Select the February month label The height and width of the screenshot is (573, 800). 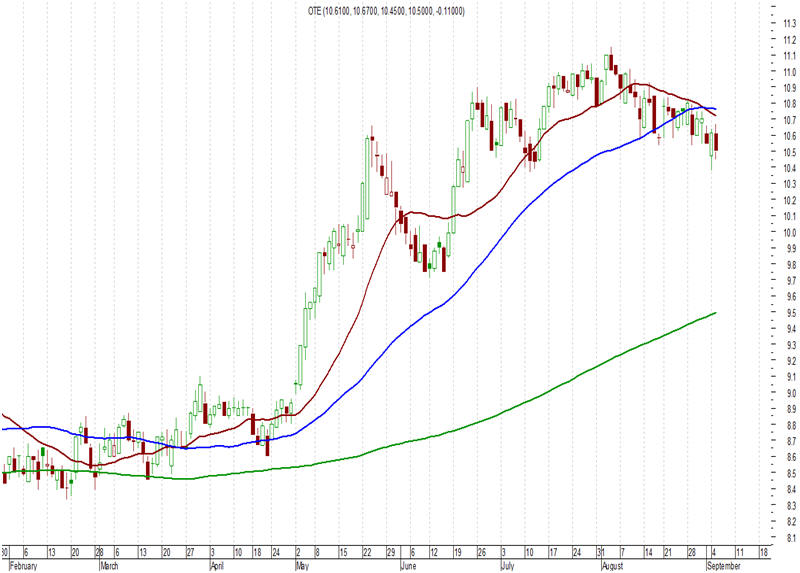23,566
